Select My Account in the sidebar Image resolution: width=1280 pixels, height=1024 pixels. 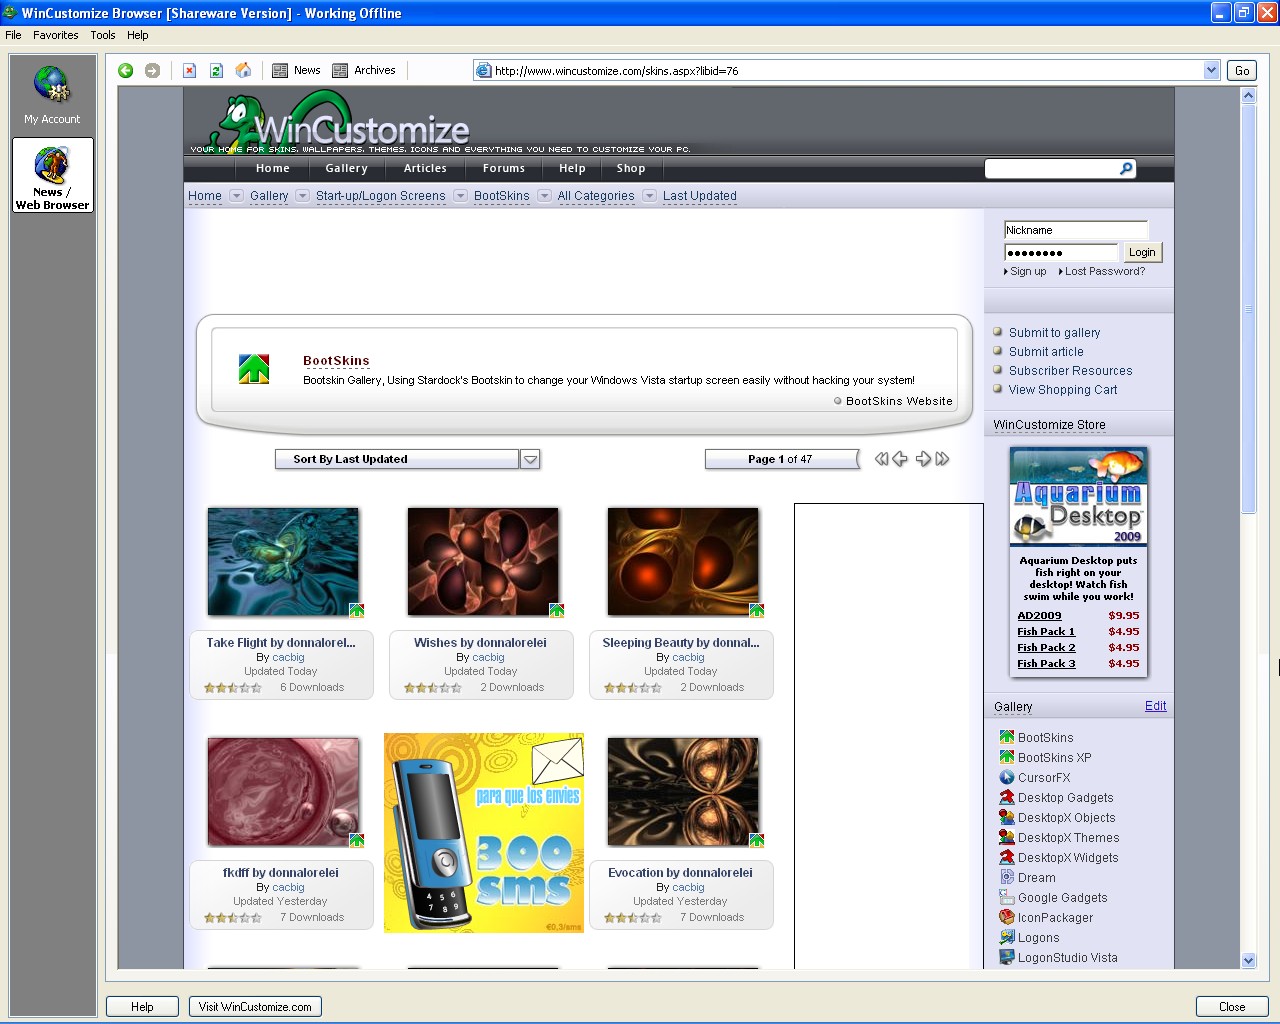tap(52, 96)
